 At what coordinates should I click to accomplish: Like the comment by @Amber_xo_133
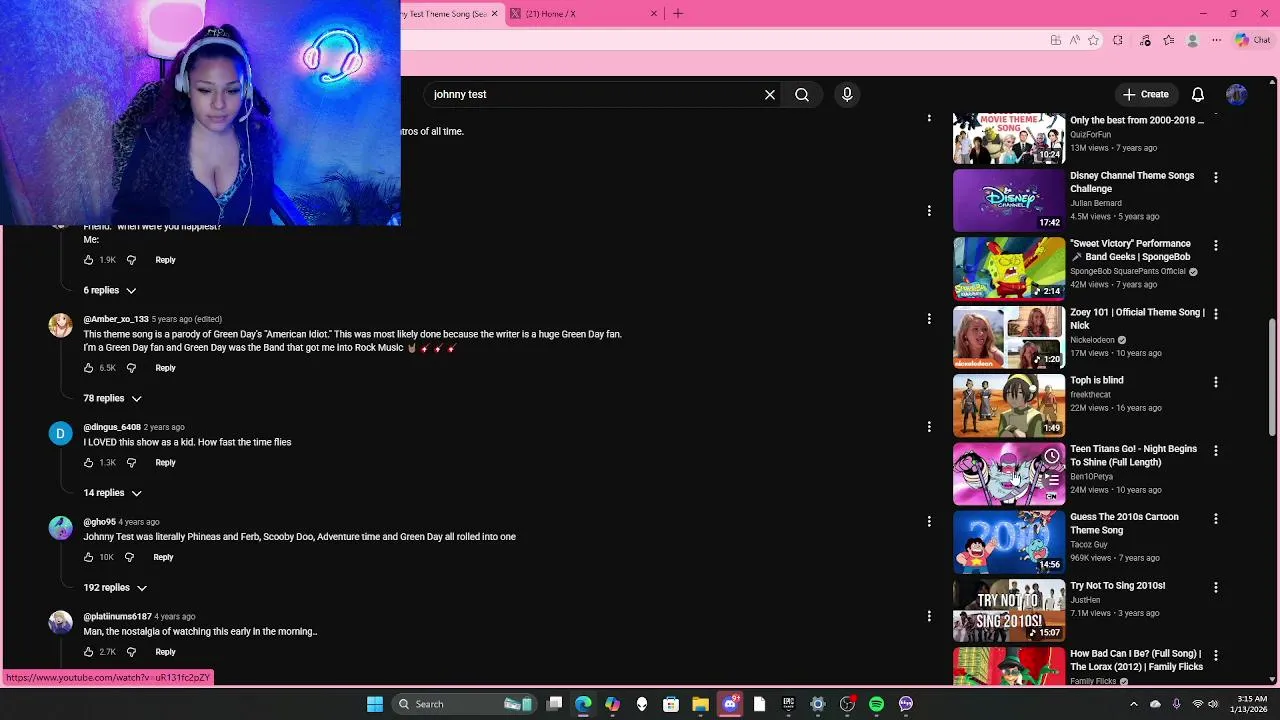point(88,368)
